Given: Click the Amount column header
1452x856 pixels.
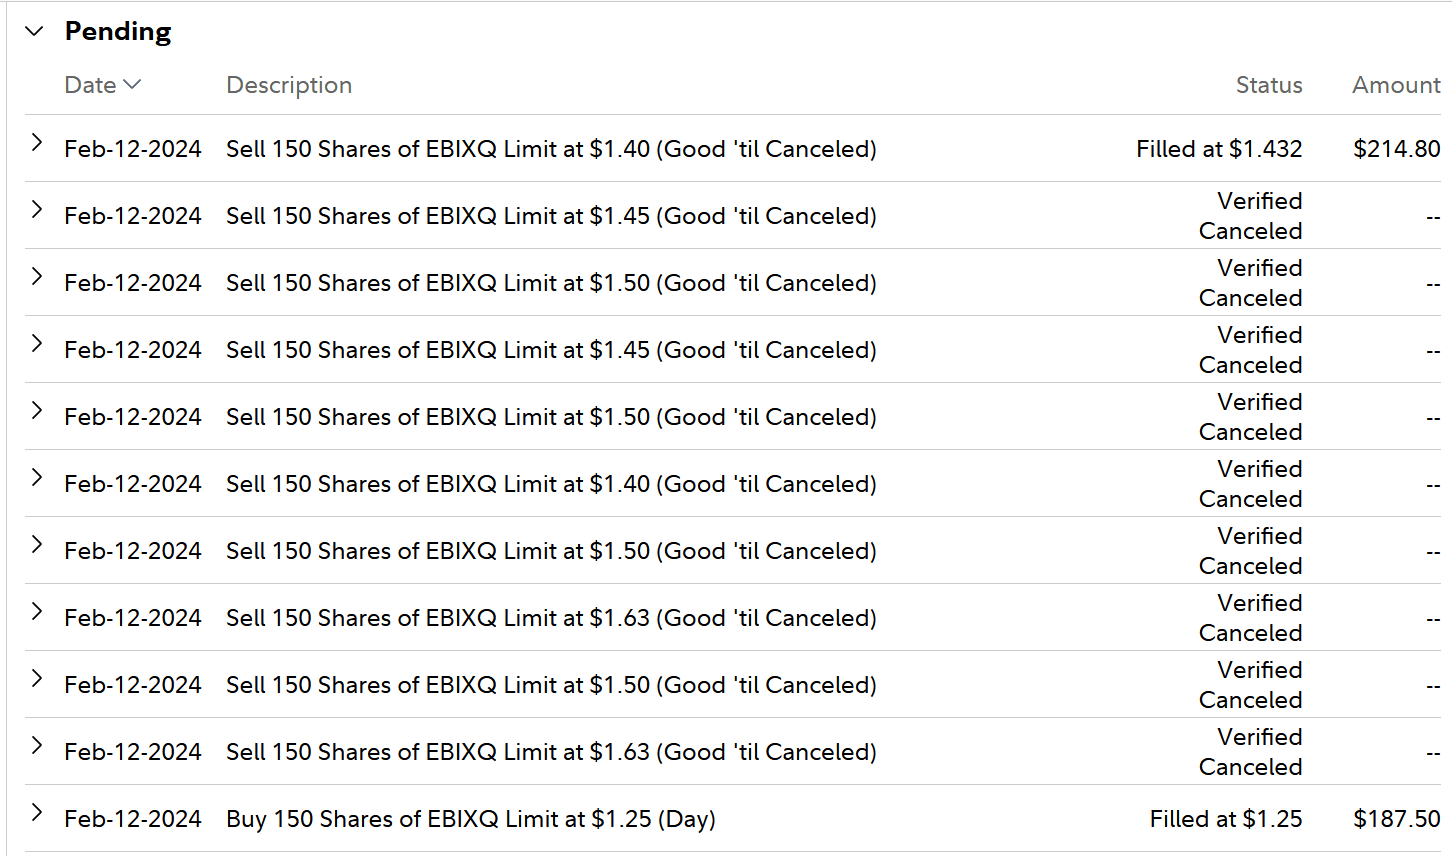Looking at the screenshot, I should (x=1396, y=85).
